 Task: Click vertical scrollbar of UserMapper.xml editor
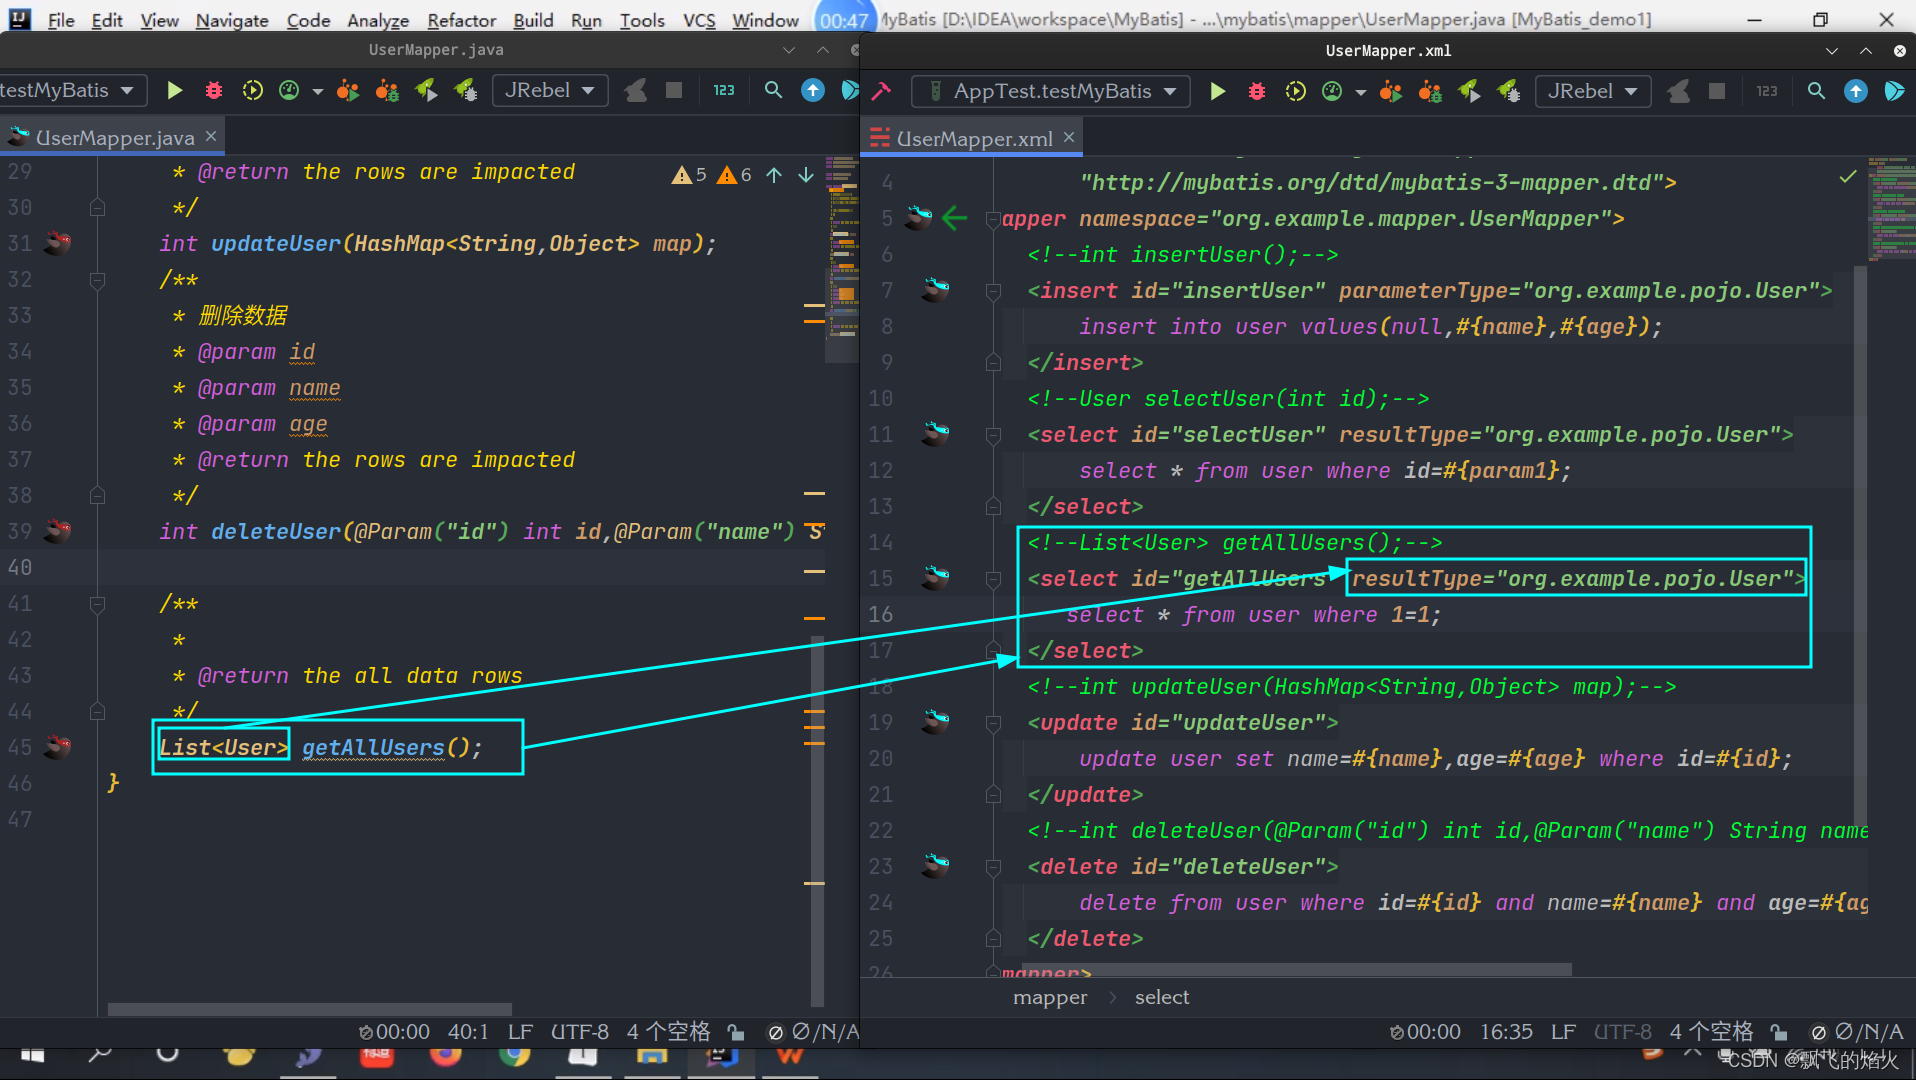click(1860, 545)
